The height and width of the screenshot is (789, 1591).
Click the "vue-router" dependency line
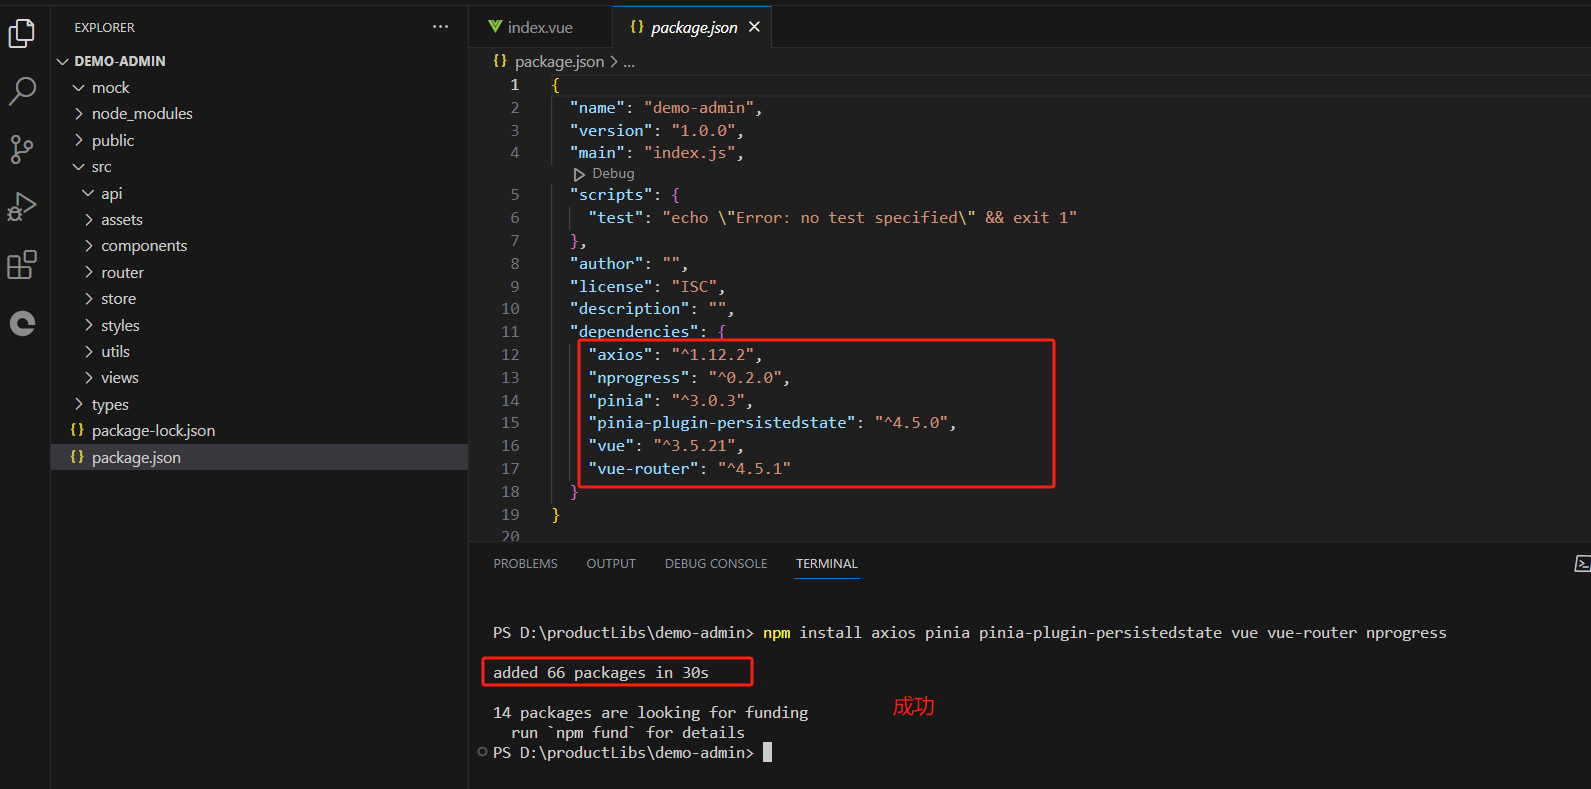pyautogui.click(x=689, y=469)
